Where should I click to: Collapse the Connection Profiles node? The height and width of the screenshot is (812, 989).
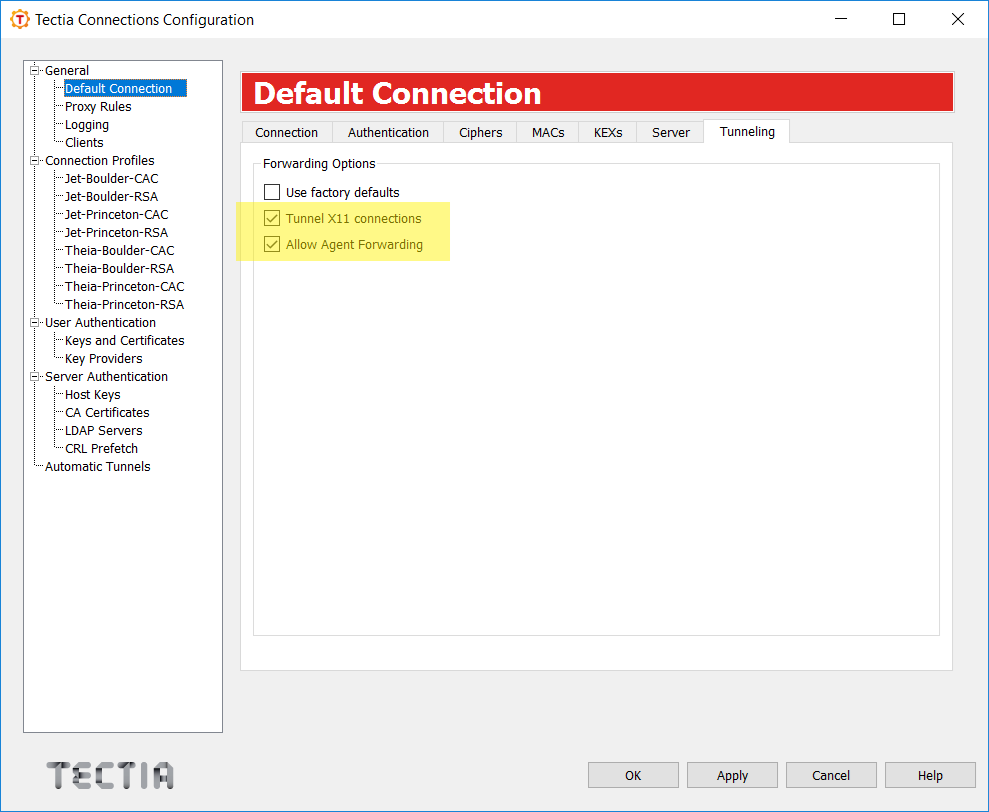point(35,160)
